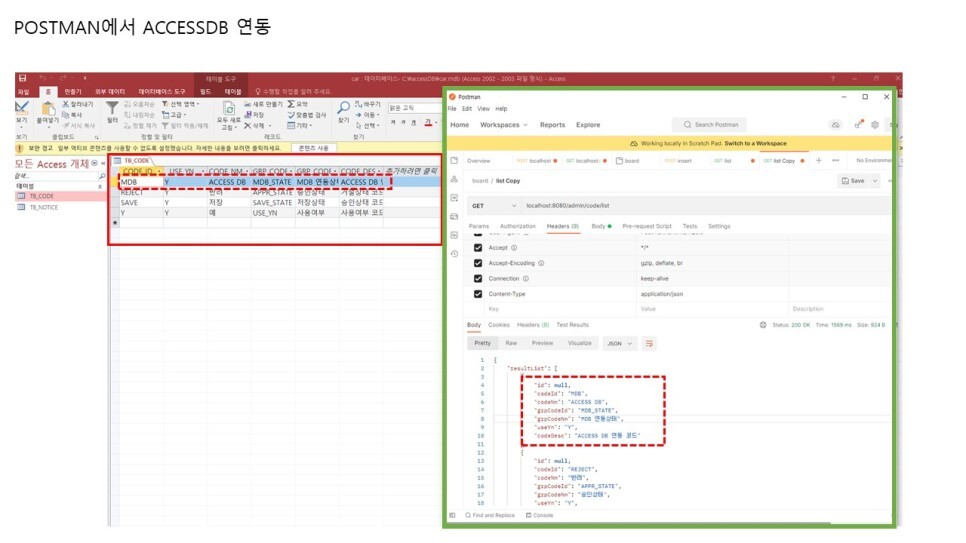Select the Raw response view tab
The image size is (966, 543).
point(511,343)
